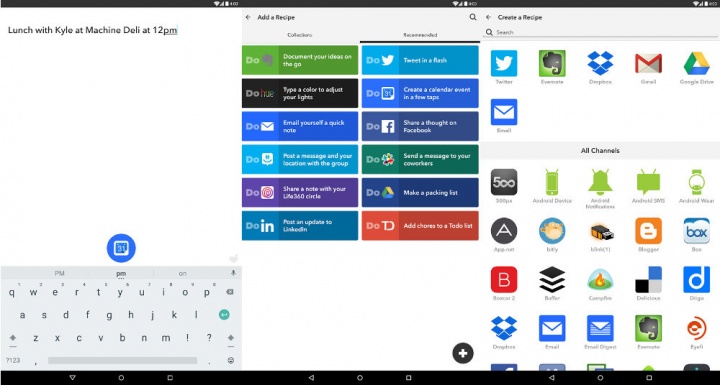The height and width of the screenshot is (385, 720).
Task: Add the 'Tweet in a flash' recipe
Action: coord(420,60)
